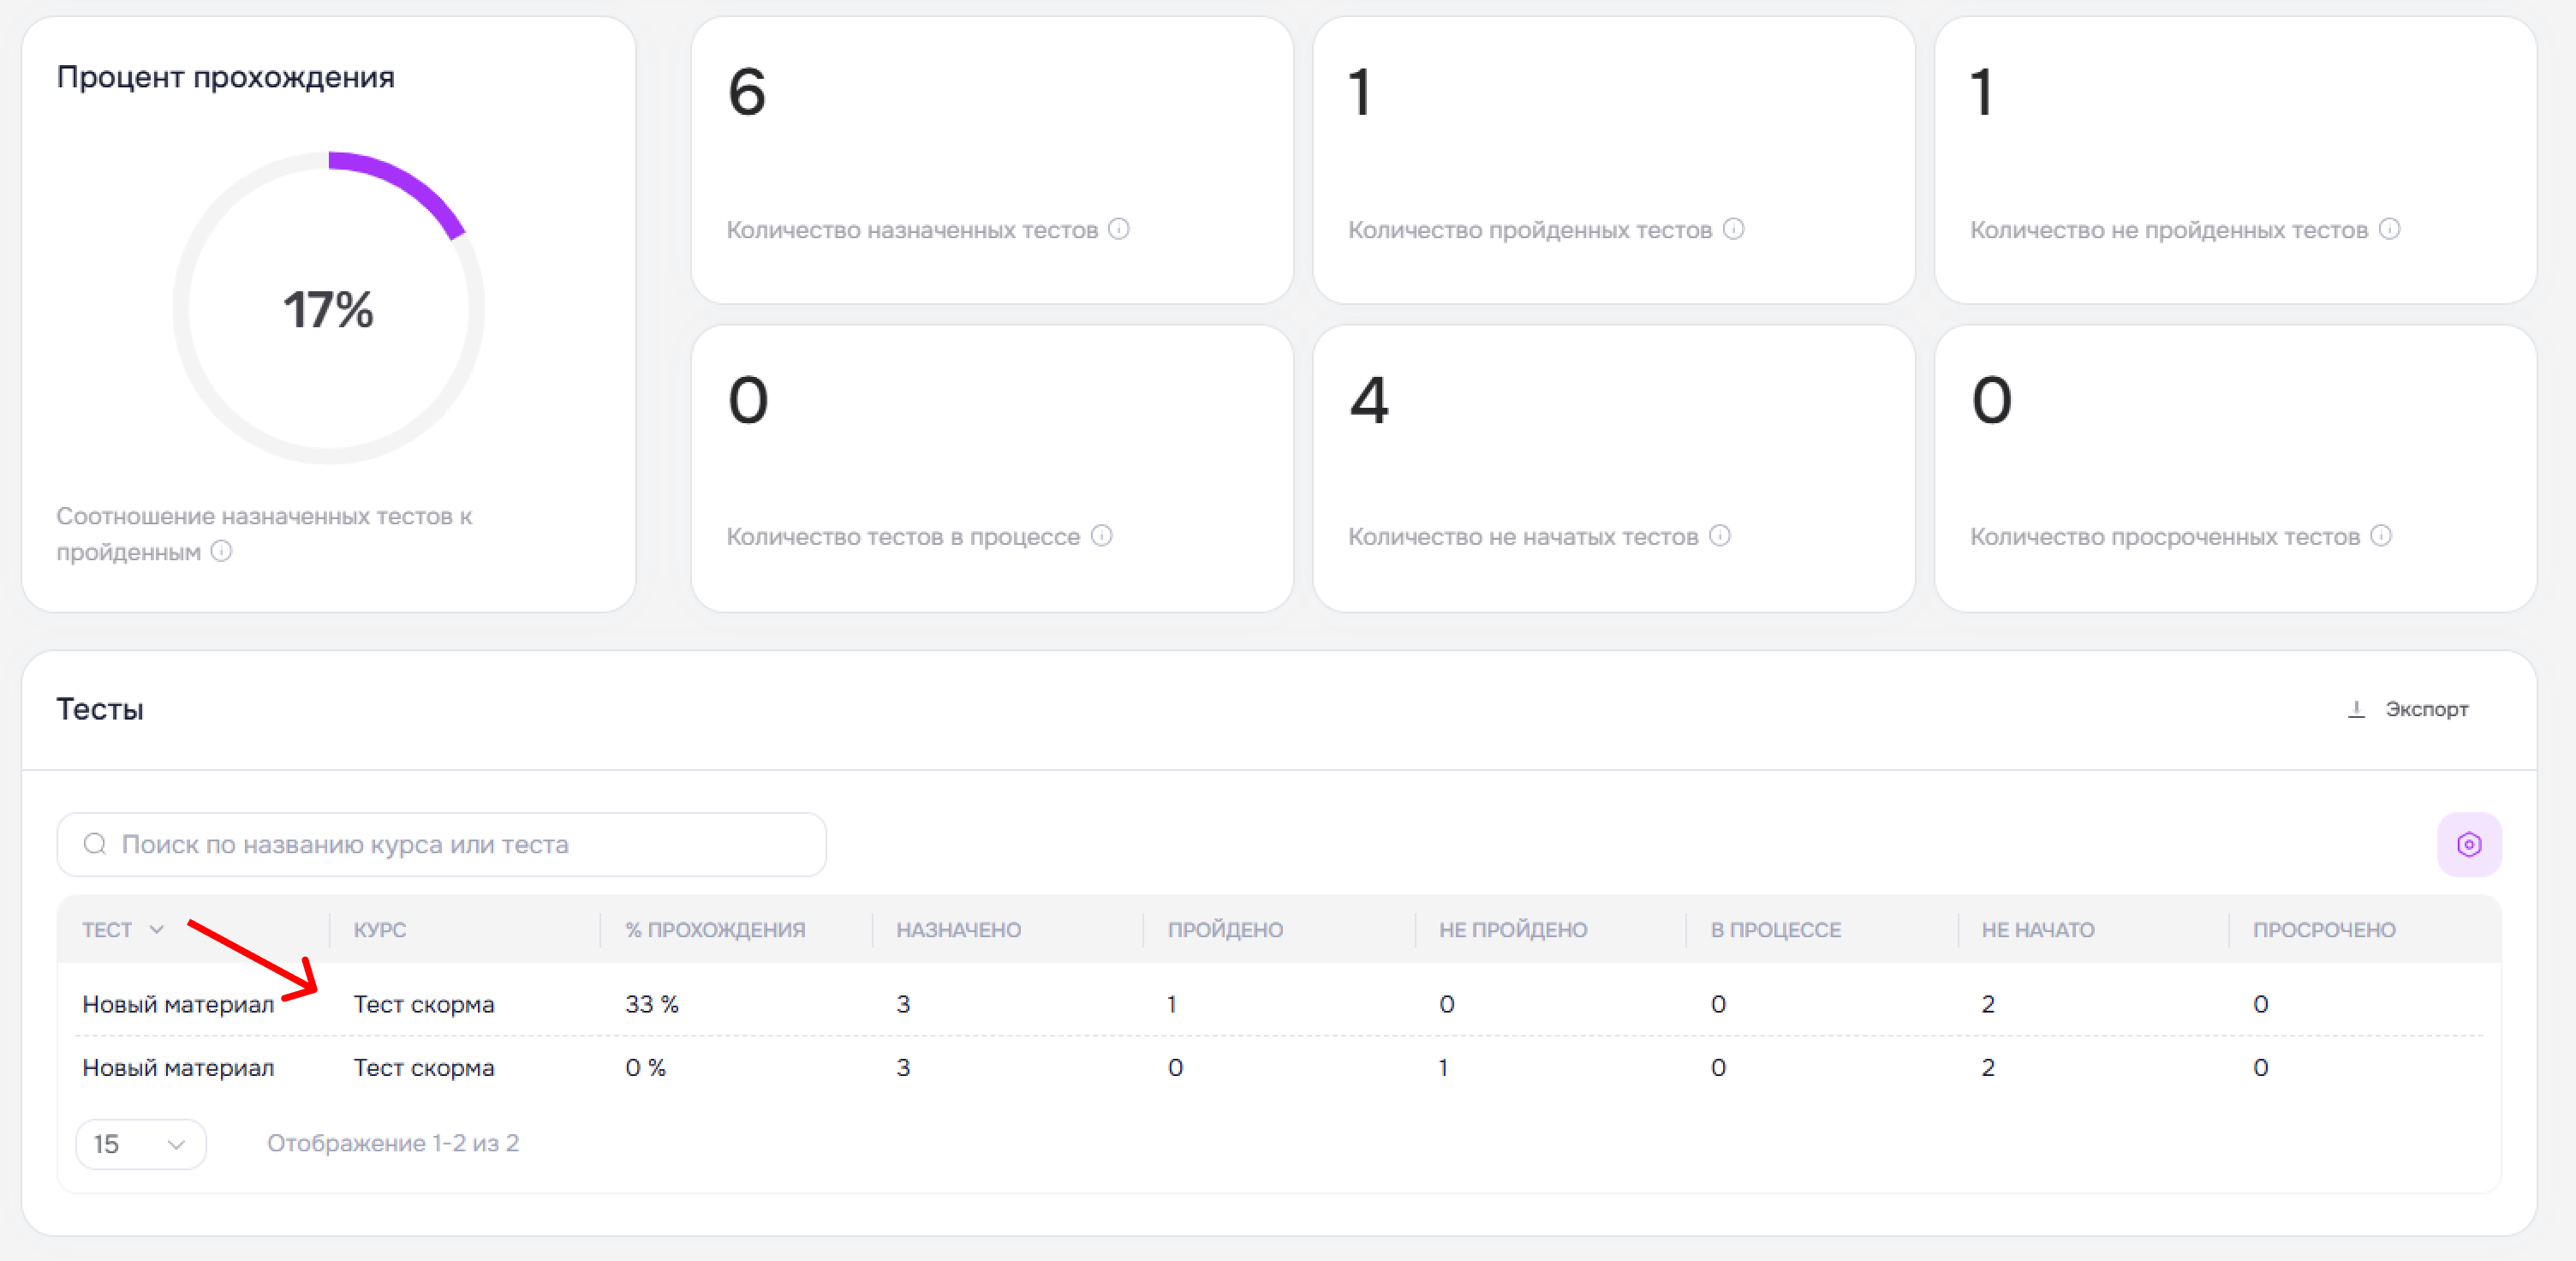The width and height of the screenshot is (2576, 1261).
Task: Click the ПРОСРОЧЕНО column header
Action: coord(2324,930)
